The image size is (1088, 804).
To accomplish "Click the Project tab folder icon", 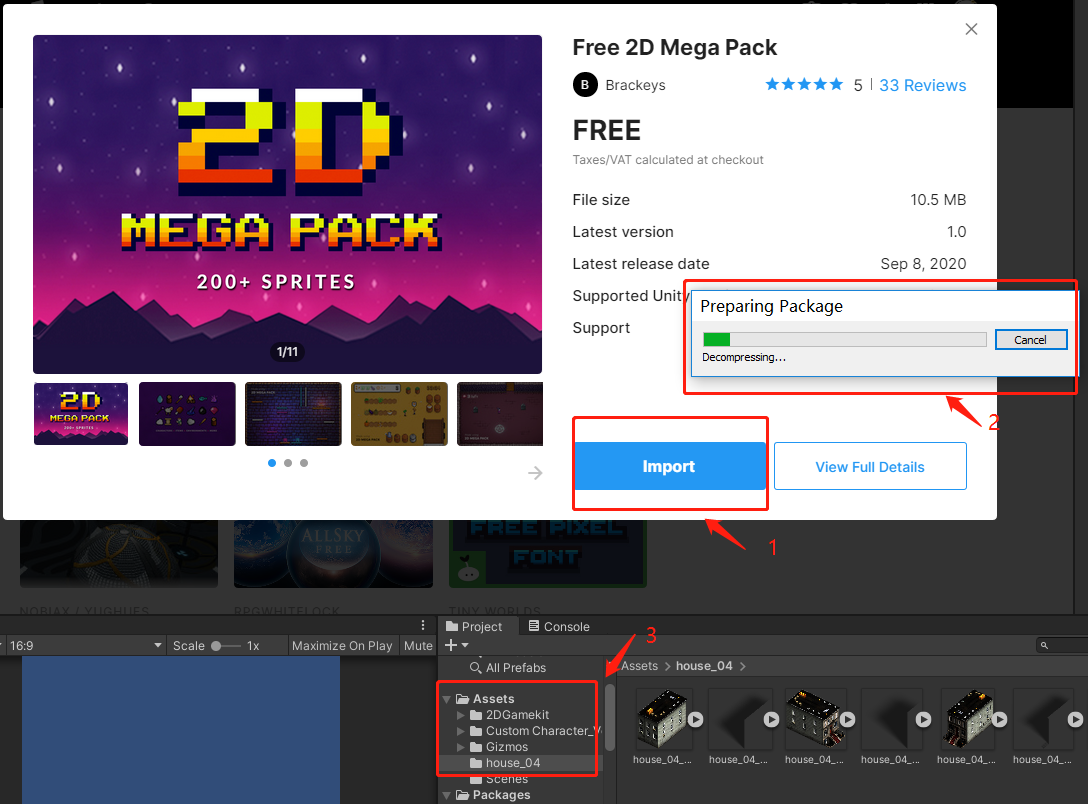I will point(452,626).
